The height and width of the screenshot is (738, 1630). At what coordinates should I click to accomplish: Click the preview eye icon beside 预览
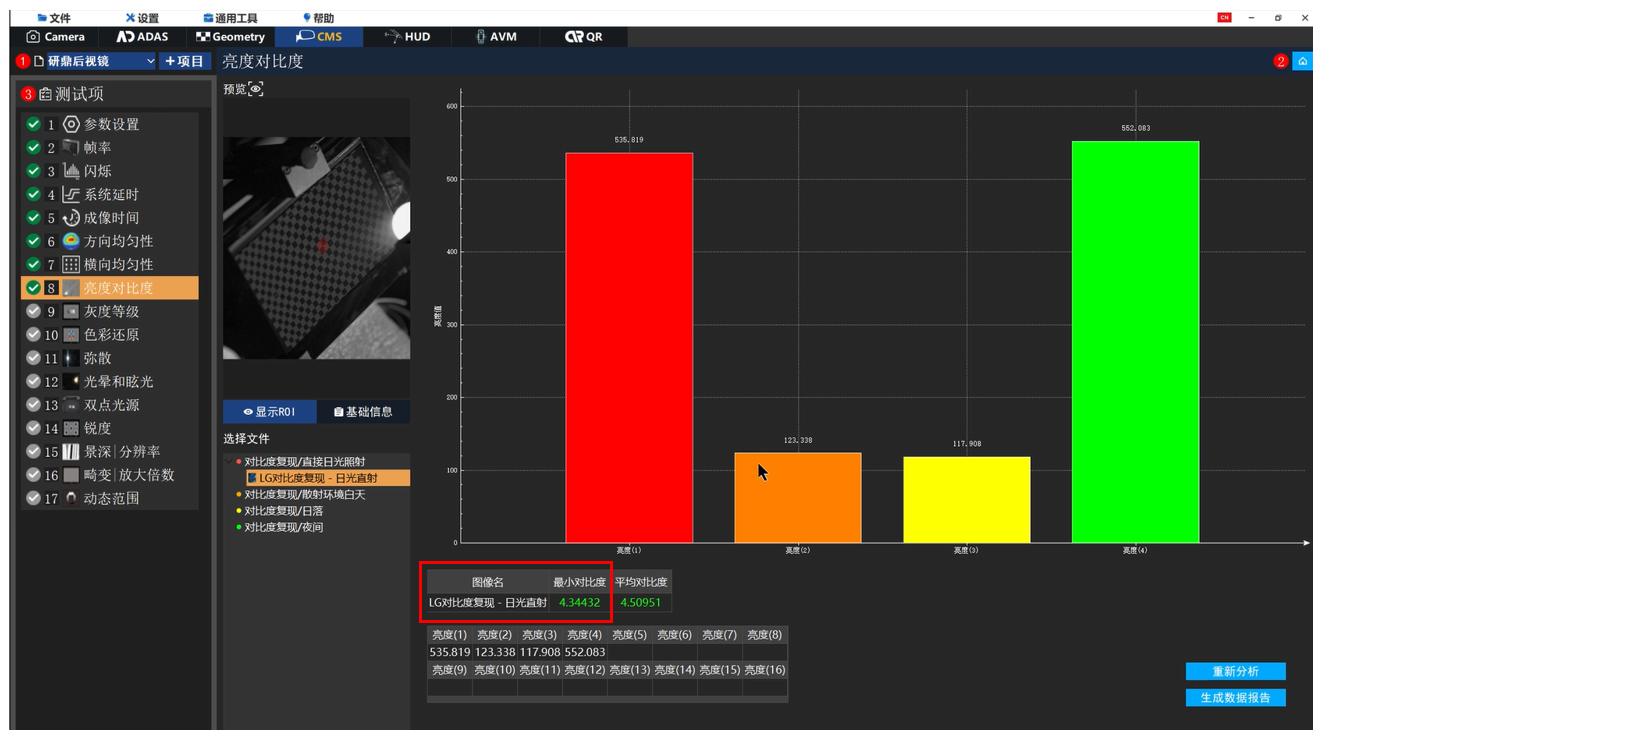[x=256, y=89]
